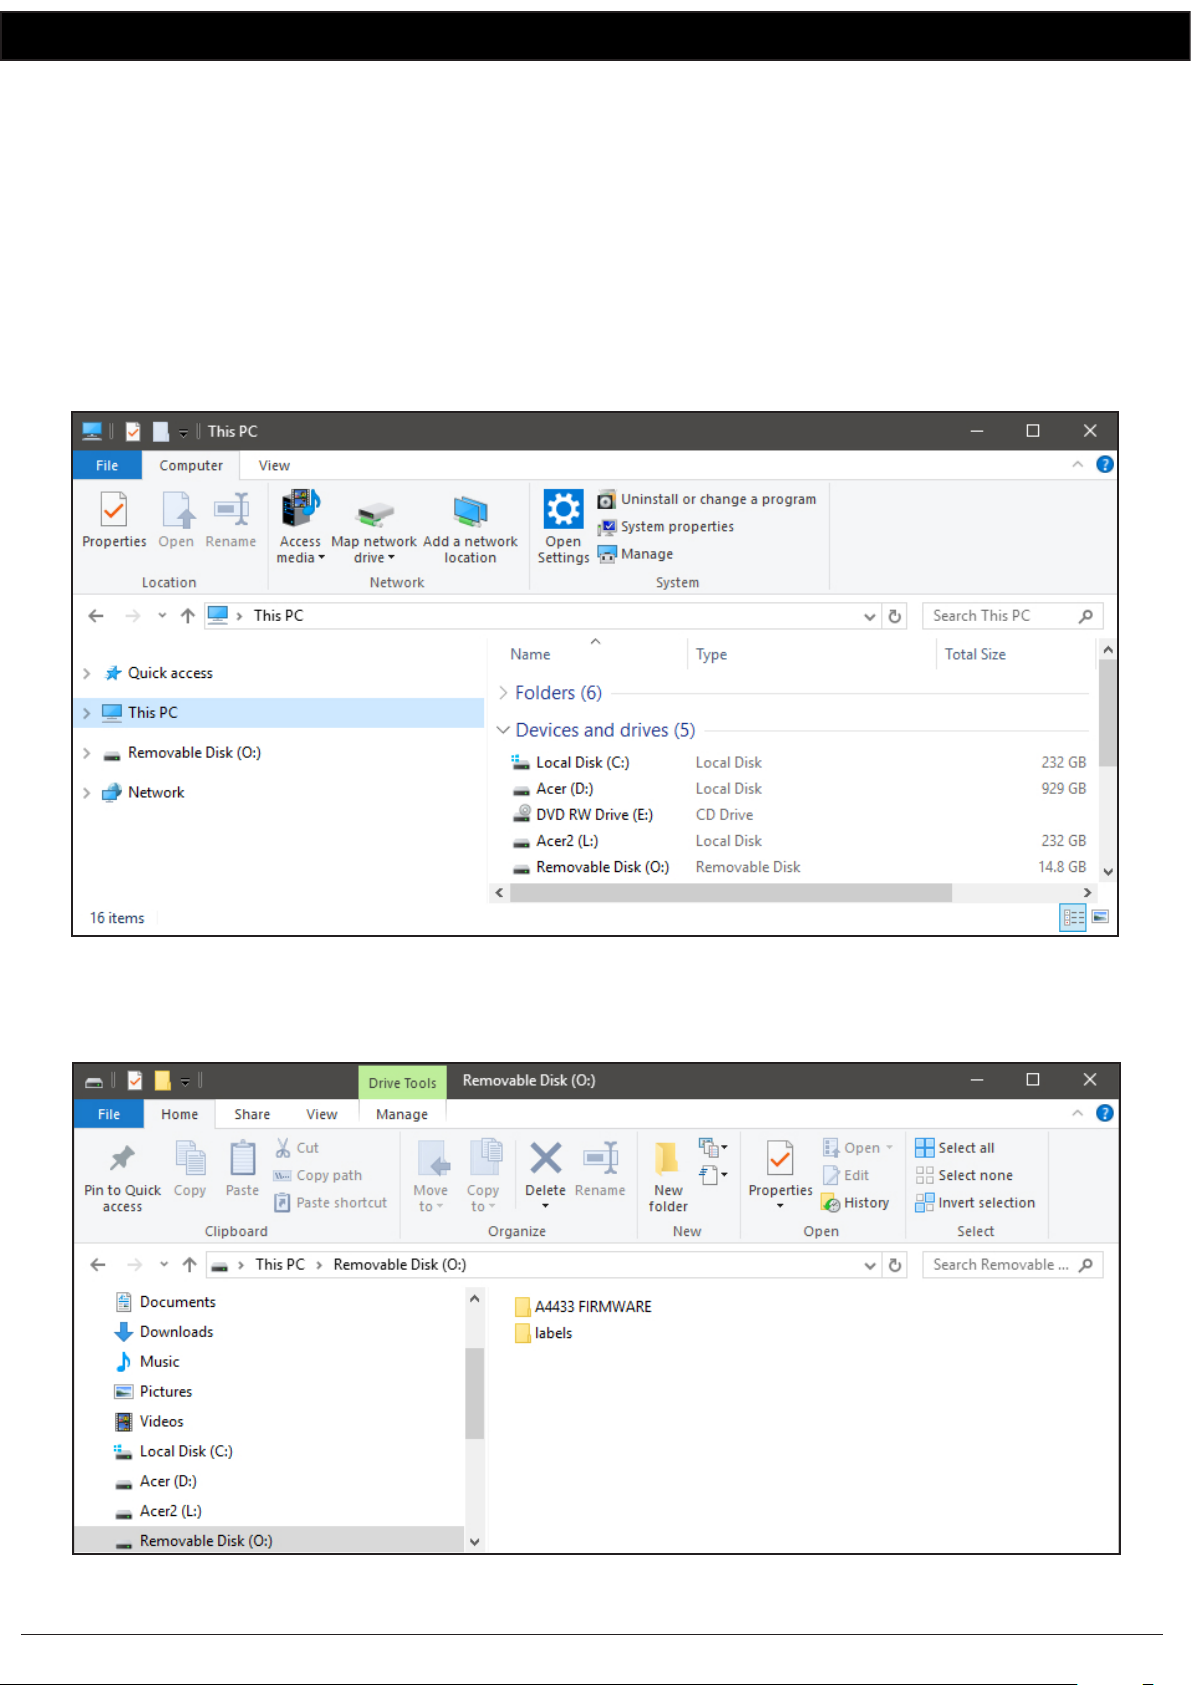
Task: Click the help icon in This PC window
Action: click(x=1105, y=464)
